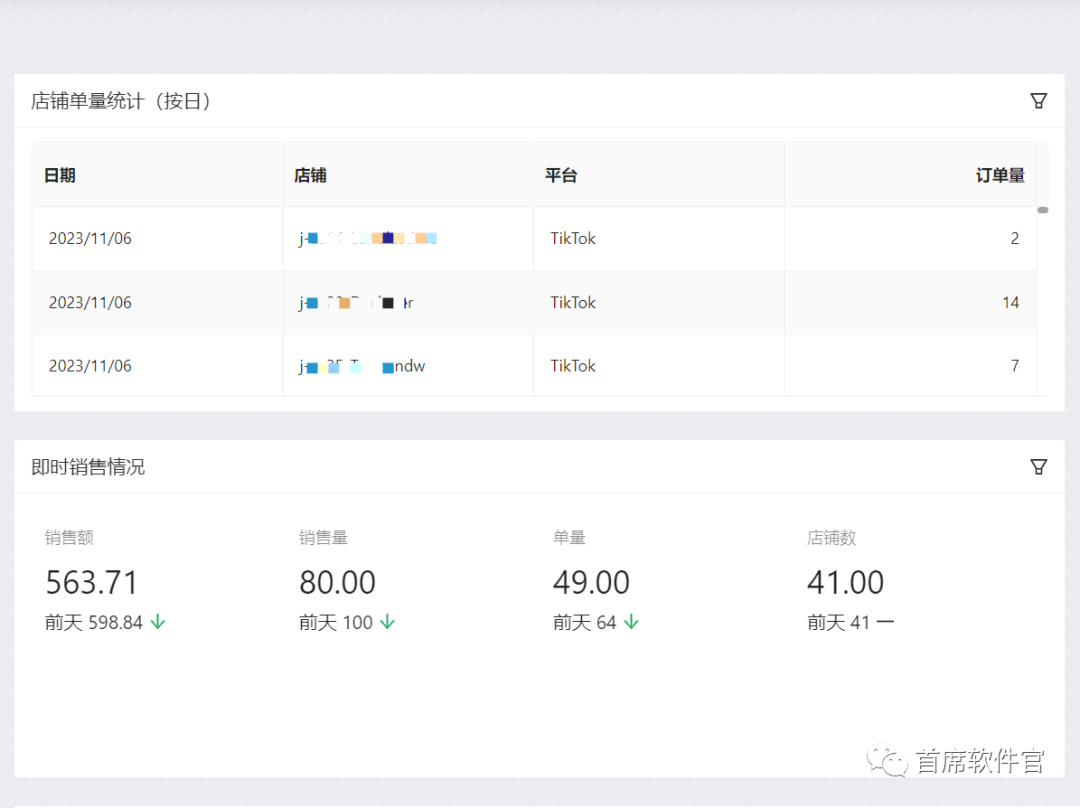Click the 店铺 column header
Viewport: 1080px width, 808px height.
310,176
